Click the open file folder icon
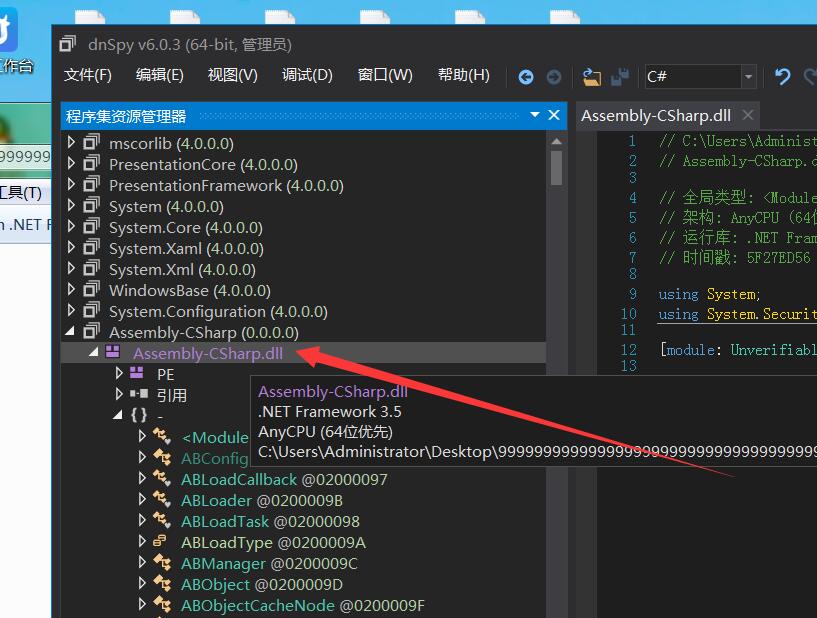 592,77
